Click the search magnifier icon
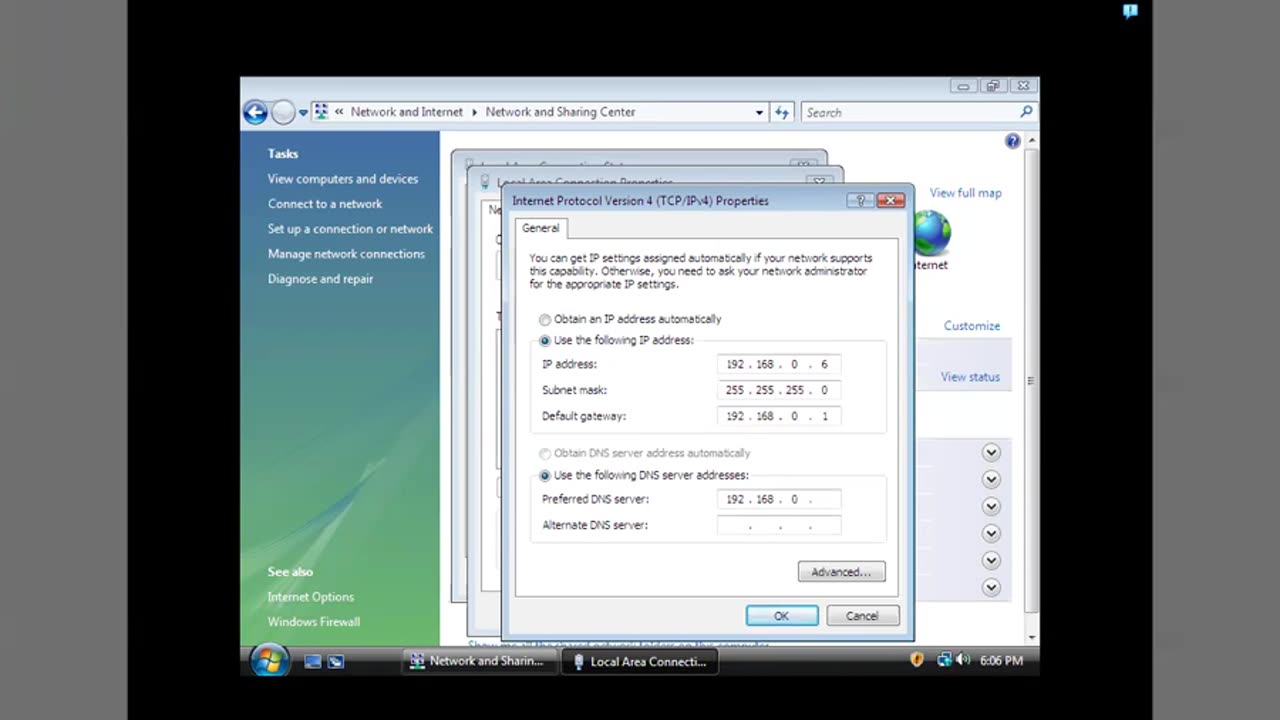The width and height of the screenshot is (1280, 720). point(1026,112)
